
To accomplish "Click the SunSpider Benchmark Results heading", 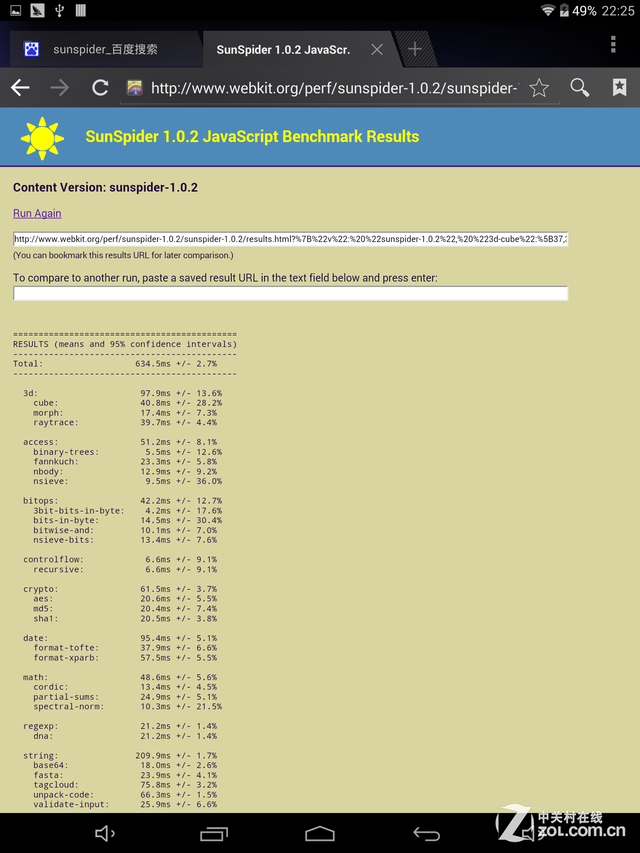I will [253, 137].
